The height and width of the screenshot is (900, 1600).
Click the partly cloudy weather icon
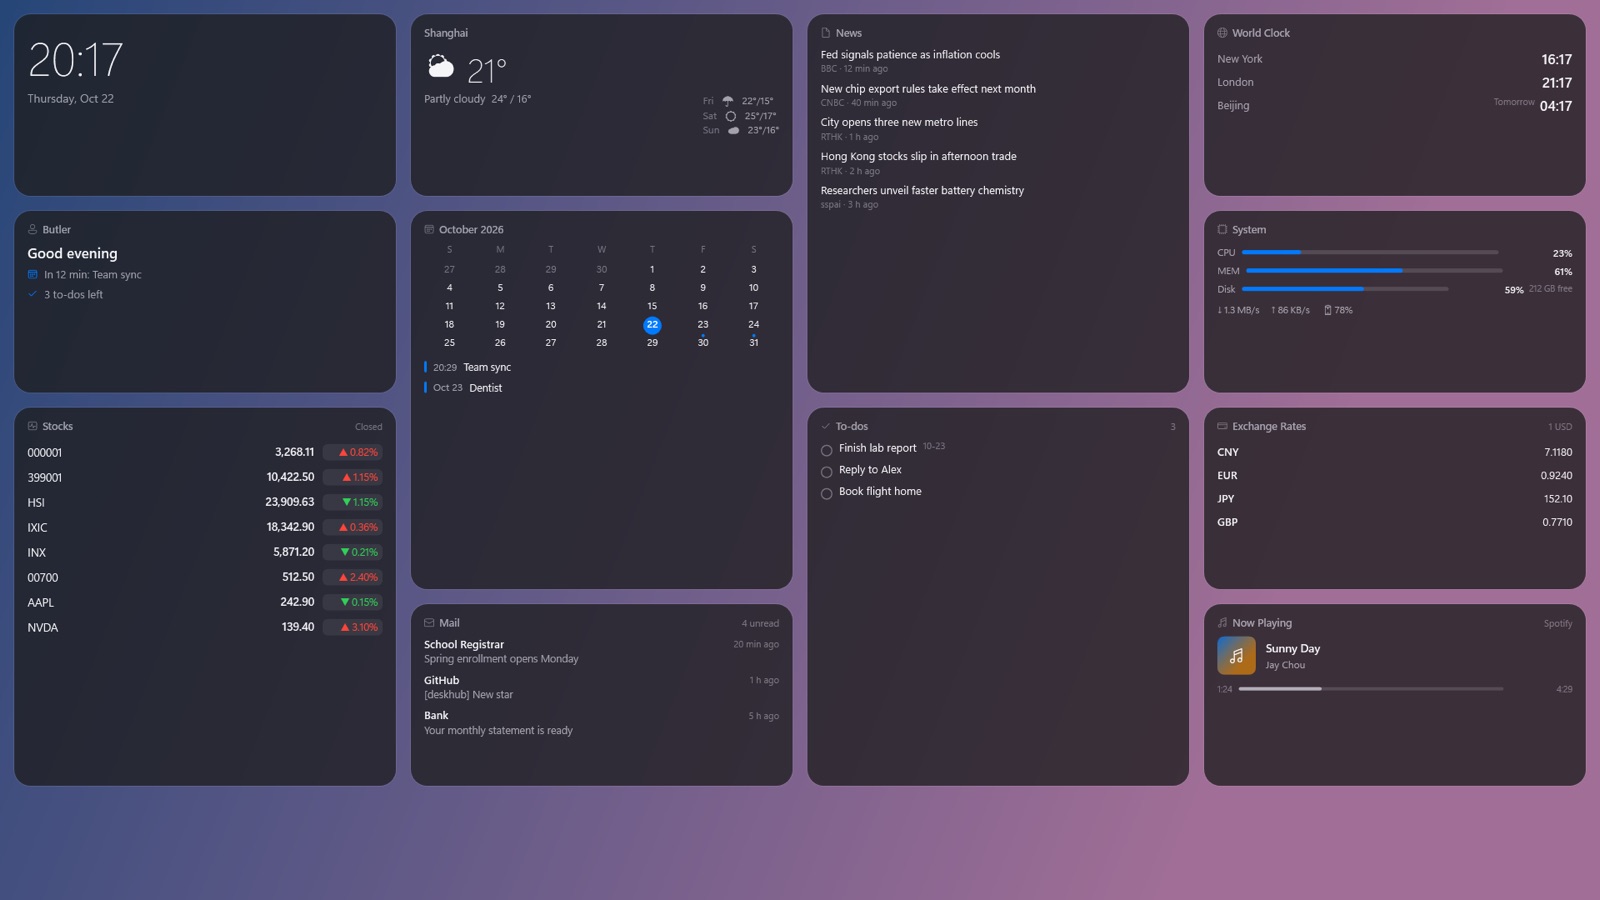click(x=440, y=67)
